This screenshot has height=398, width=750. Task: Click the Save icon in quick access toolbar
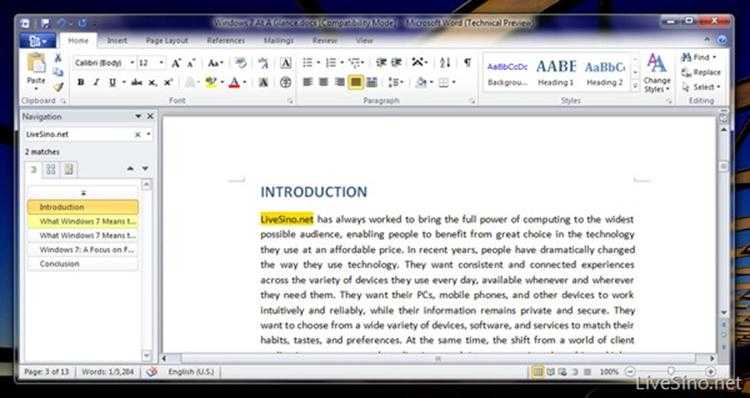(x=45, y=22)
